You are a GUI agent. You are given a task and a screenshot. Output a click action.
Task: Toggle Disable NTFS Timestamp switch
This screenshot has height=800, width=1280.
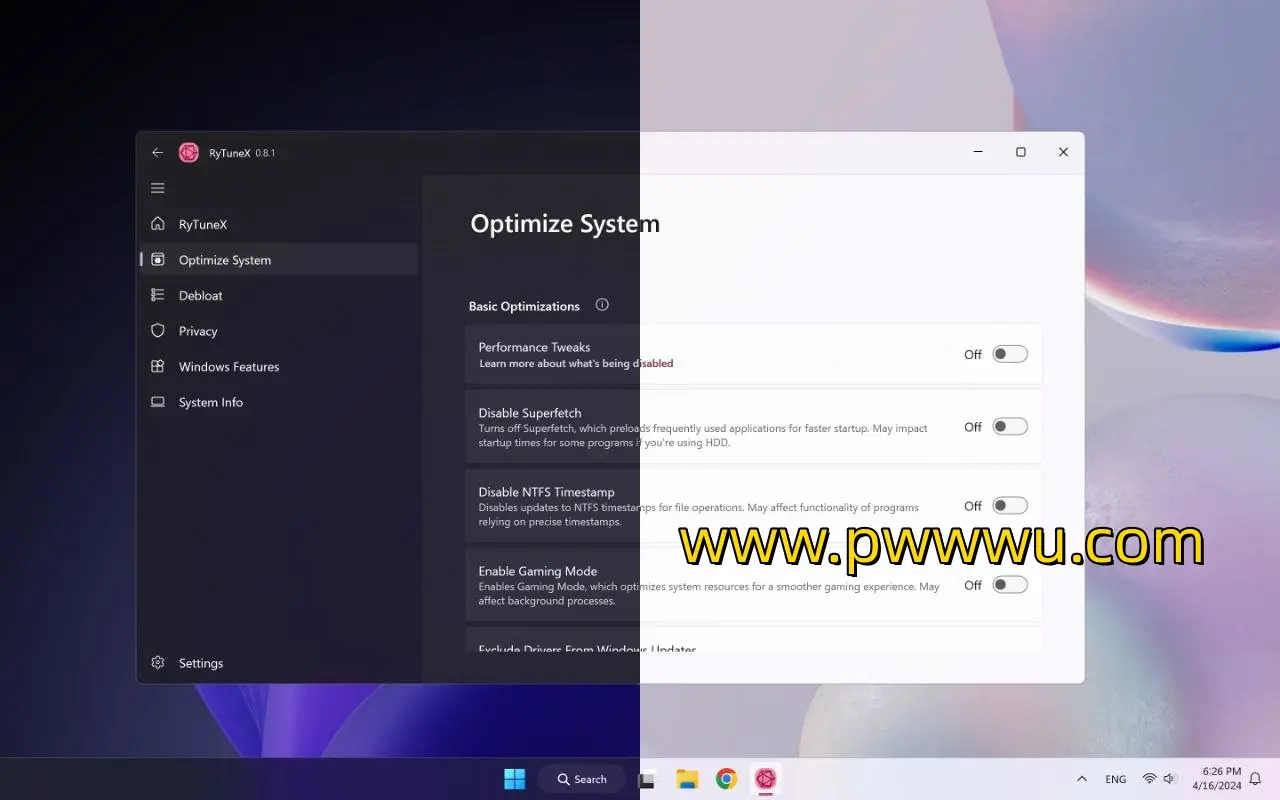[1009, 506]
